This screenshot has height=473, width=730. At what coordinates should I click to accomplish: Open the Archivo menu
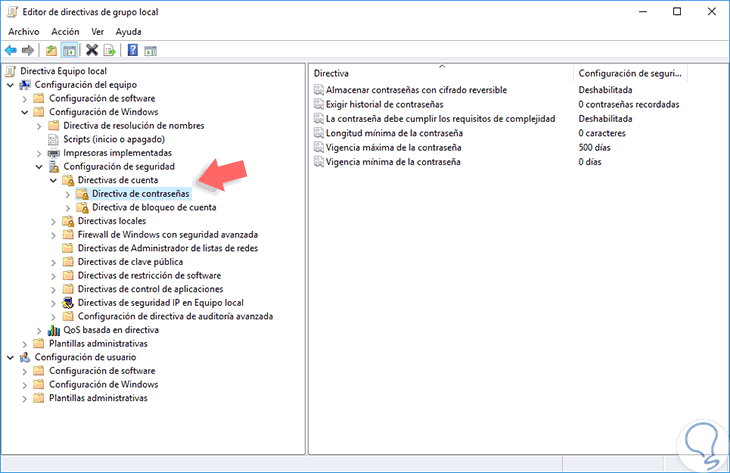(24, 32)
